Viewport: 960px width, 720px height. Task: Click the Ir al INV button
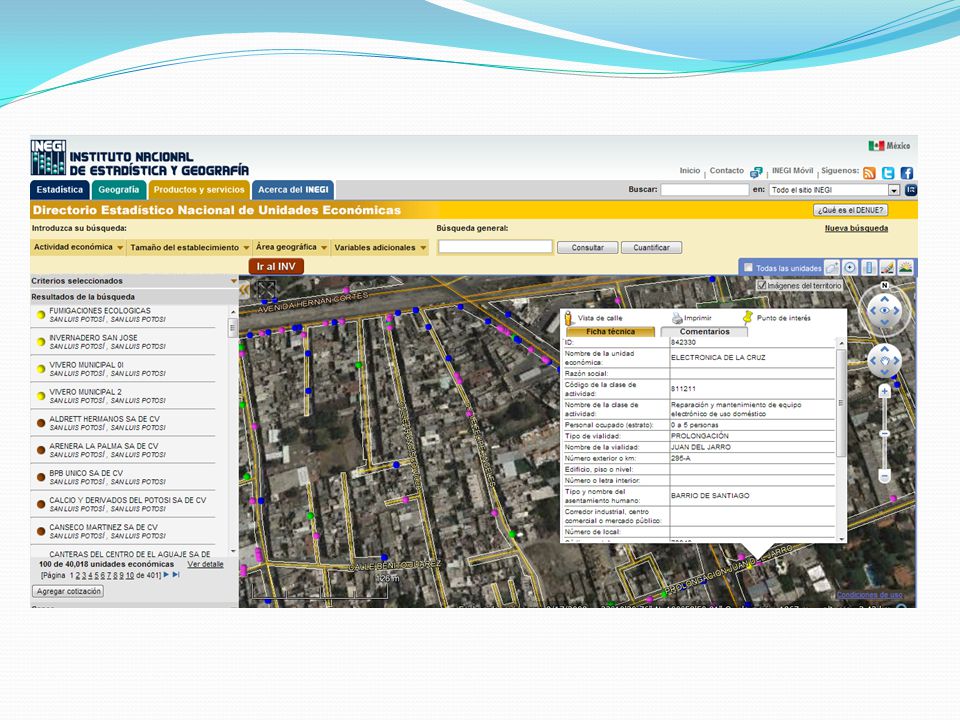276,266
